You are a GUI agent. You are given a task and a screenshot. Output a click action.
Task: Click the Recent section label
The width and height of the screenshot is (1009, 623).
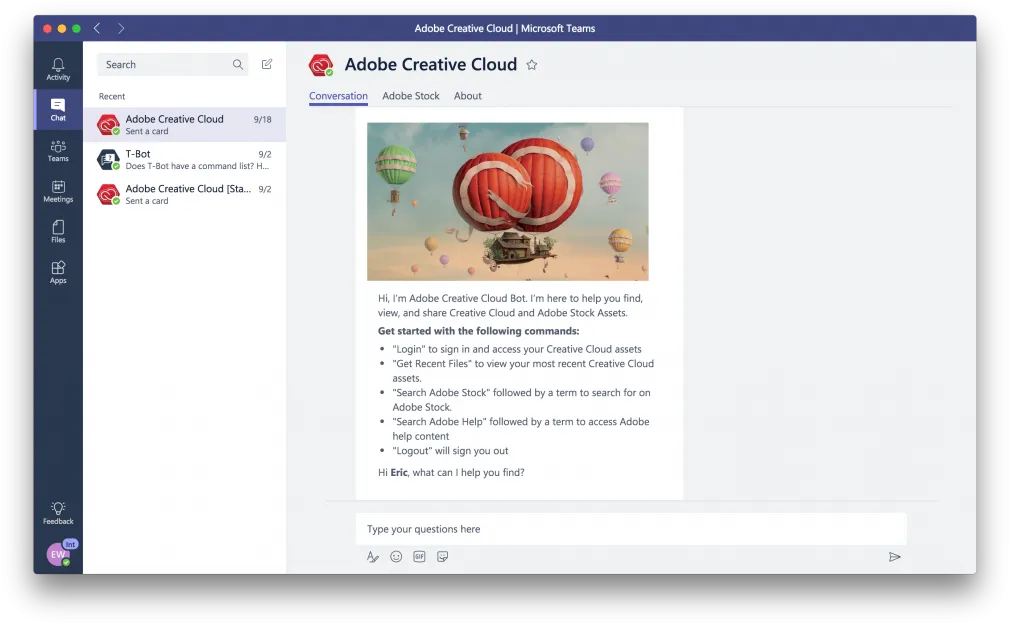click(112, 97)
